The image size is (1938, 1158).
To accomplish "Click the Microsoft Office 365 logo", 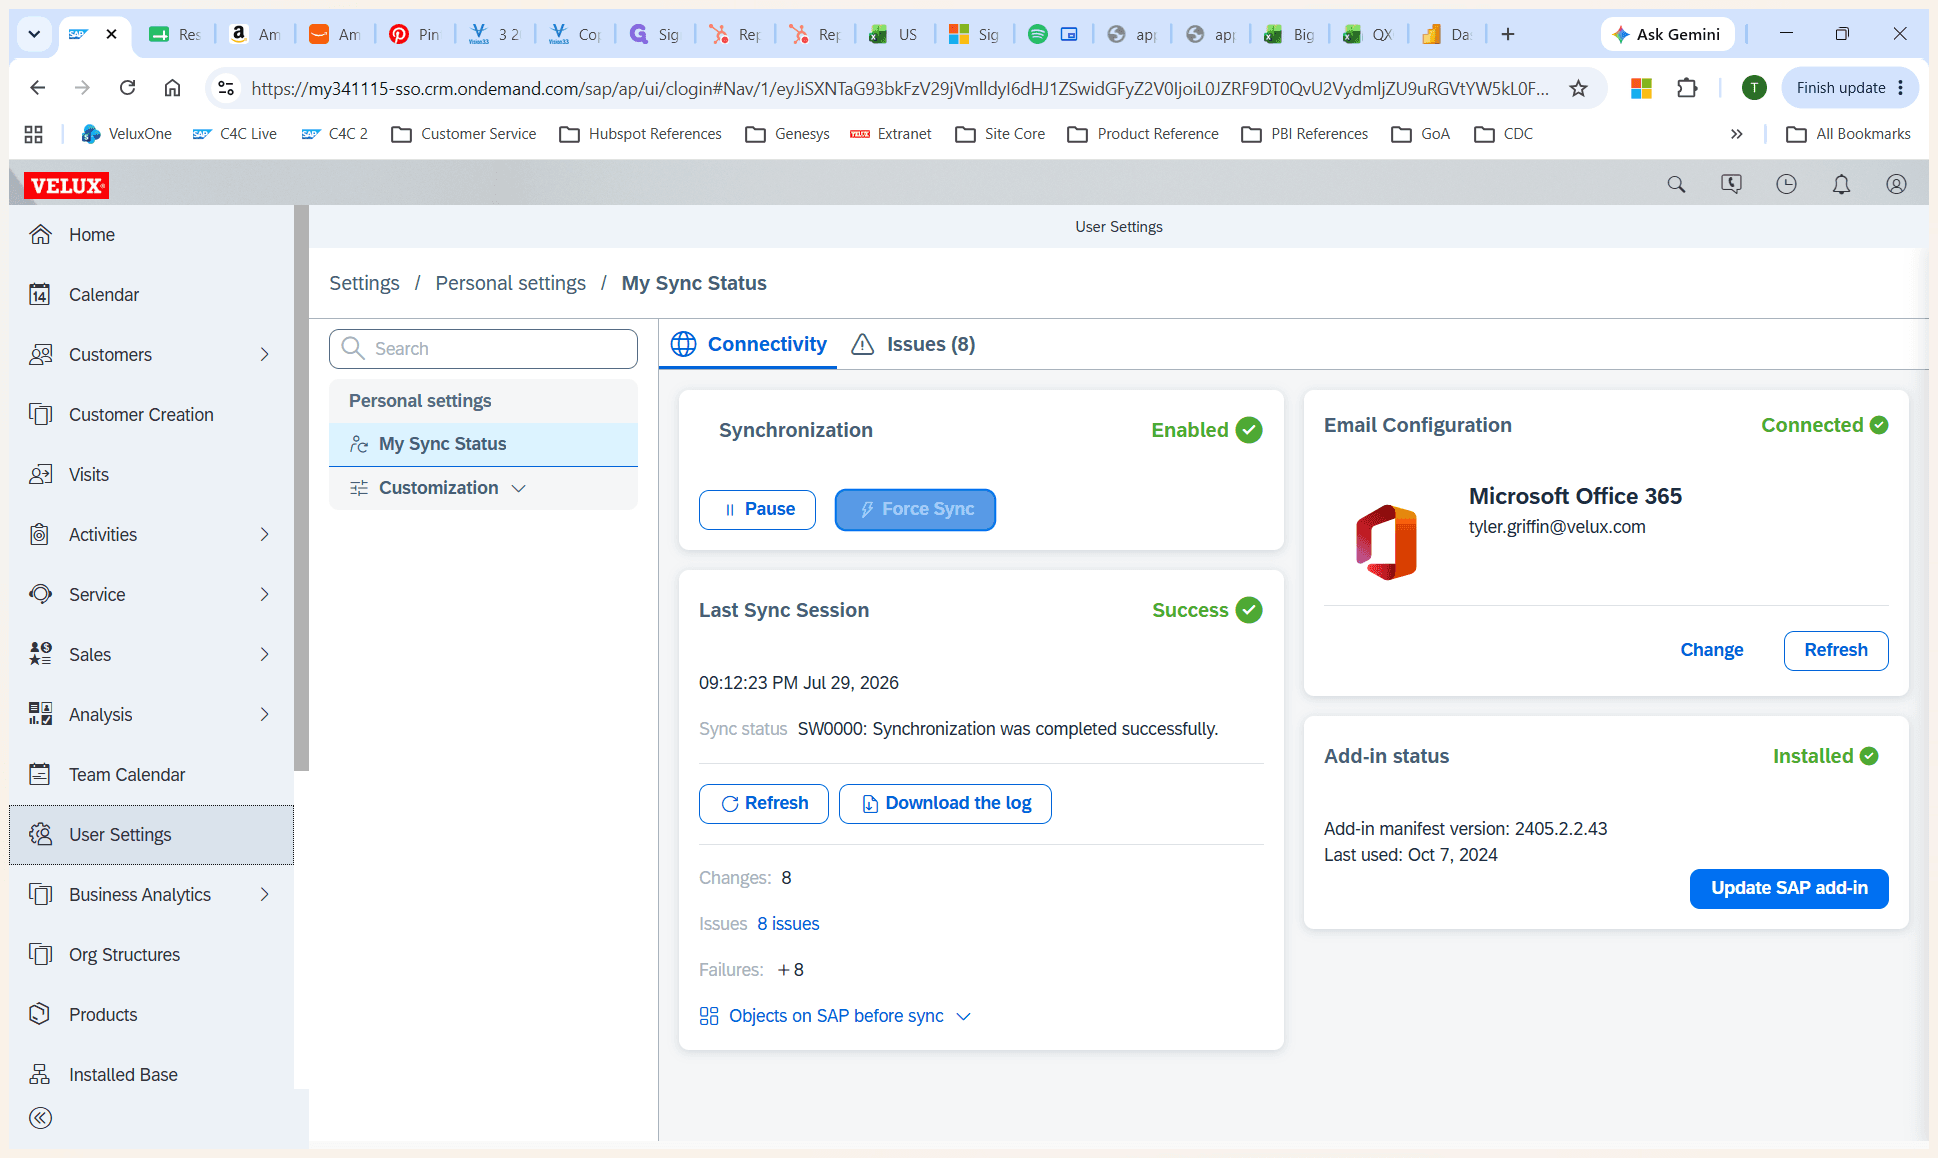I will tap(1386, 542).
